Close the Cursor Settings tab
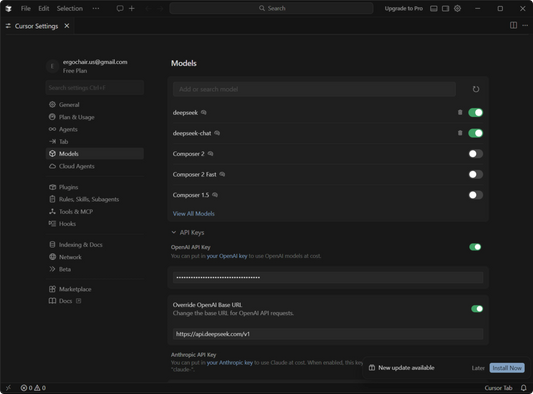Viewport: 533px width, 394px height. tap(67, 26)
